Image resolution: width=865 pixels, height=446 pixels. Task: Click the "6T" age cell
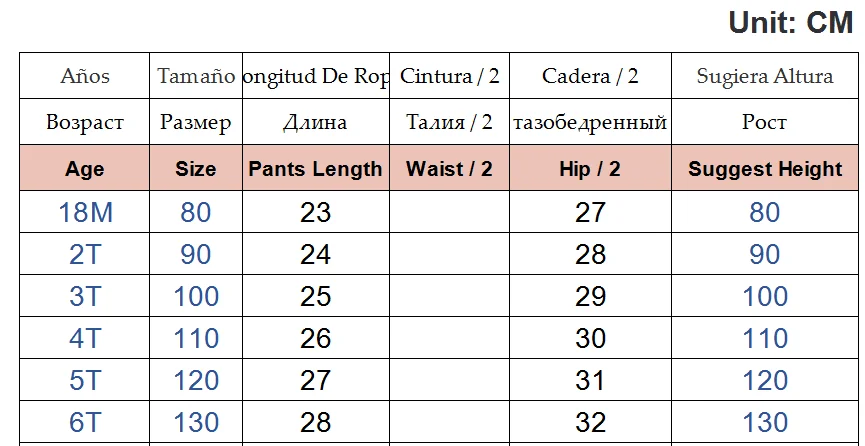pos(85,423)
